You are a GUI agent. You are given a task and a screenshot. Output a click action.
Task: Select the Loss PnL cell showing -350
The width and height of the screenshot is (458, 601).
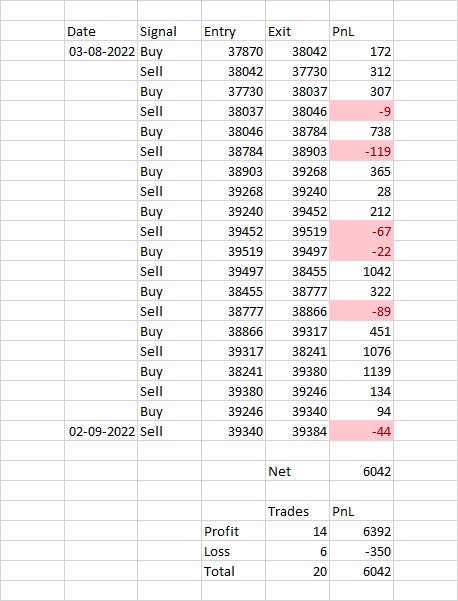pyautogui.click(x=361, y=551)
